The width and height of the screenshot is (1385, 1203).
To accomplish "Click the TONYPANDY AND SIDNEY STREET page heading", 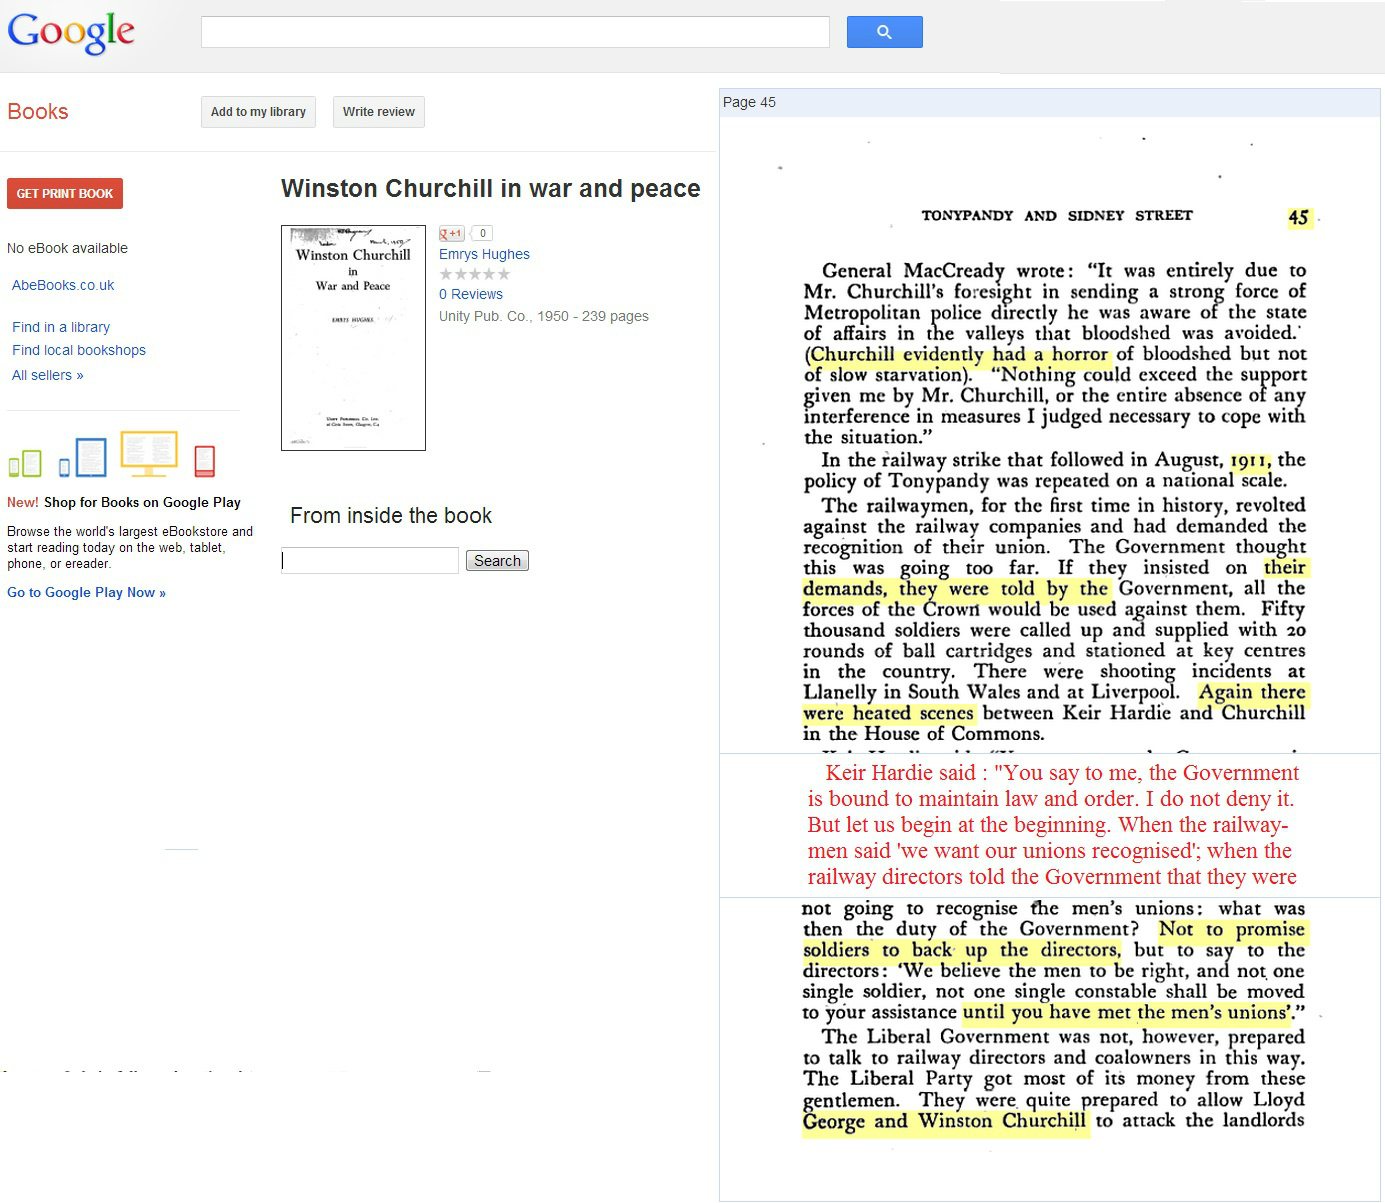I will tap(1057, 215).
